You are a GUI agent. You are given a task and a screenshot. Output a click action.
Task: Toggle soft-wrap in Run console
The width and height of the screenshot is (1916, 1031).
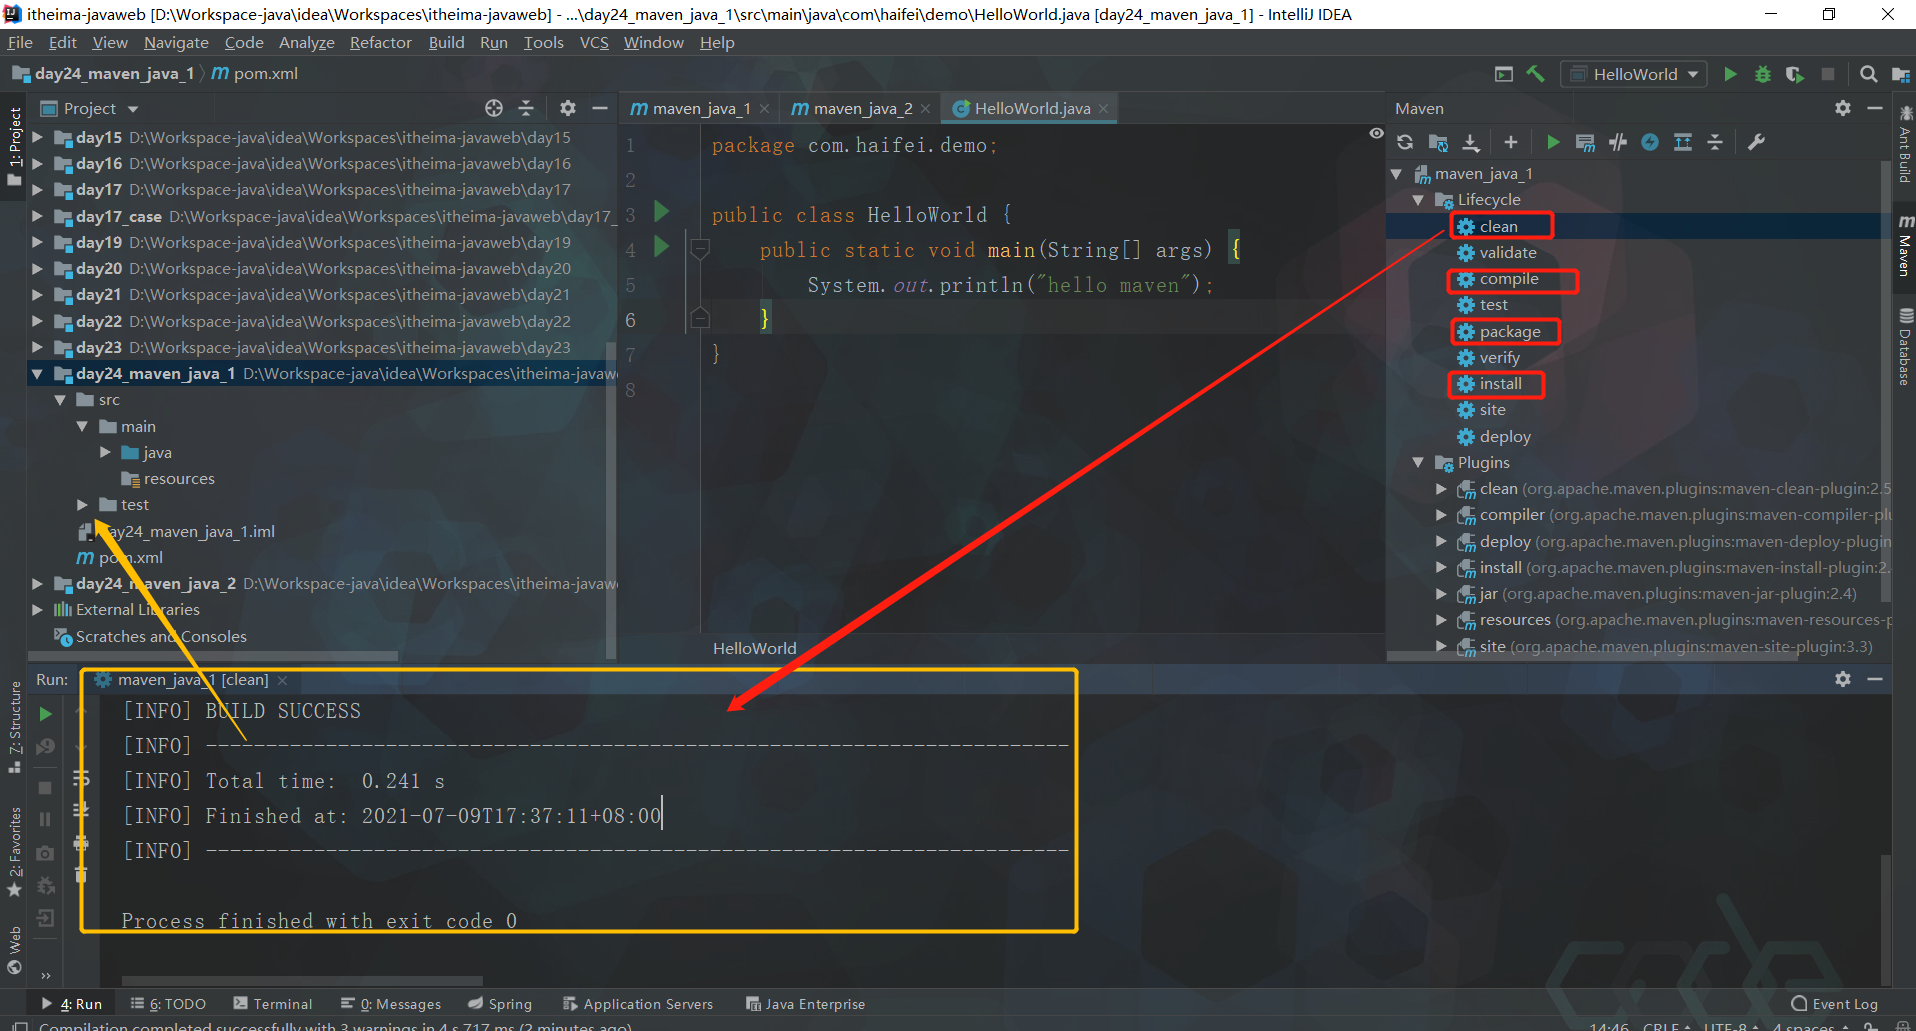tap(81, 778)
